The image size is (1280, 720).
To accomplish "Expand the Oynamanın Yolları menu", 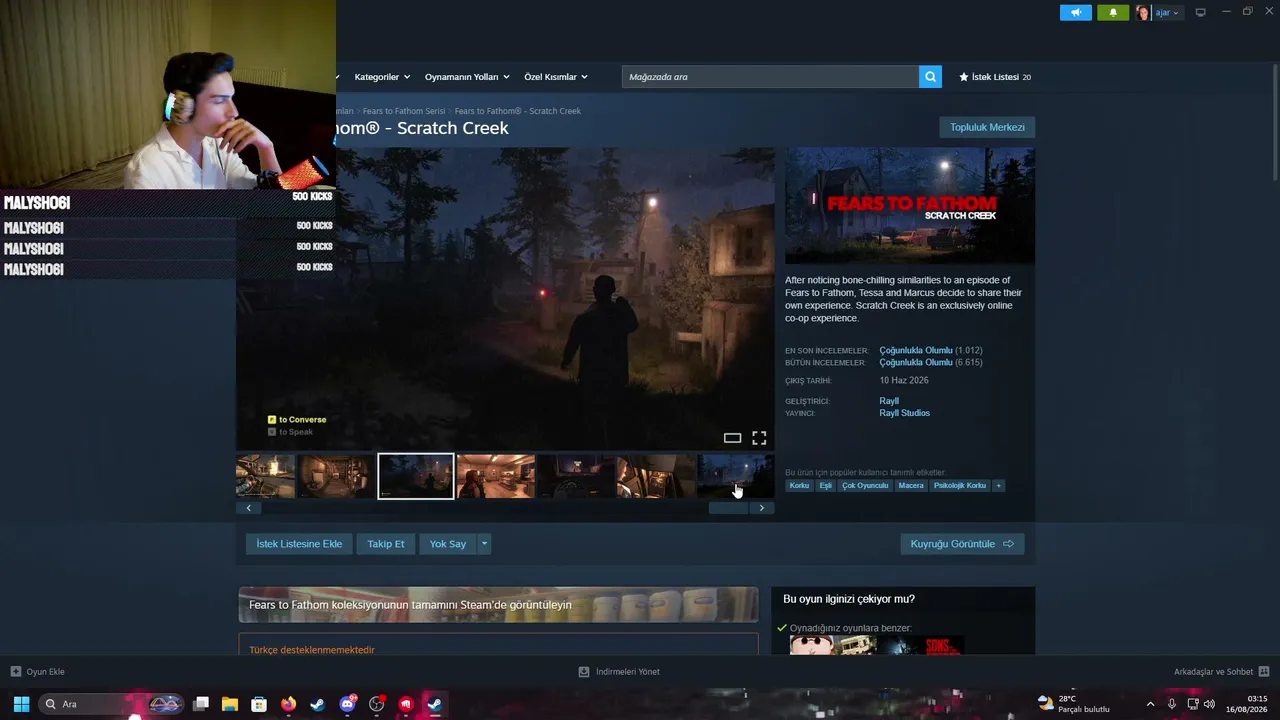I will [467, 77].
